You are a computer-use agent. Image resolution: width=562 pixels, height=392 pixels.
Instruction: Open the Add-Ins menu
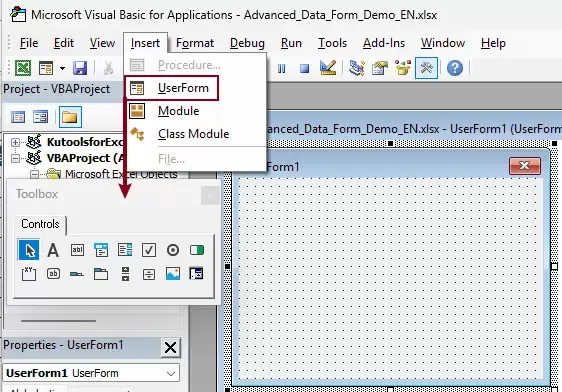point(384,43)
